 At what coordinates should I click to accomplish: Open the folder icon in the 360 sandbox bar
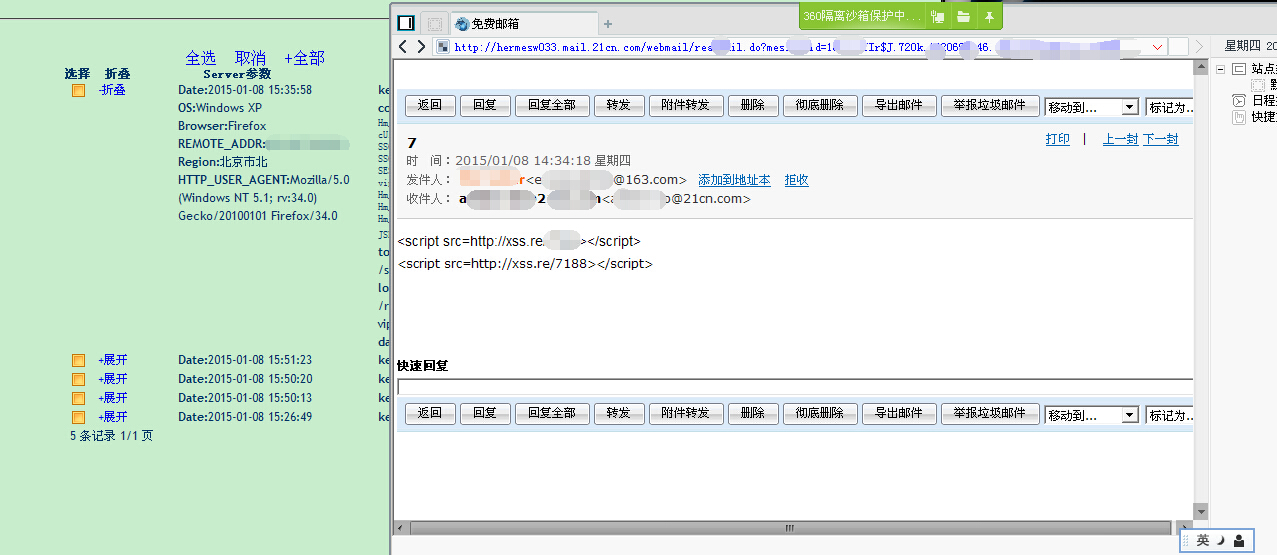(963, 16)
